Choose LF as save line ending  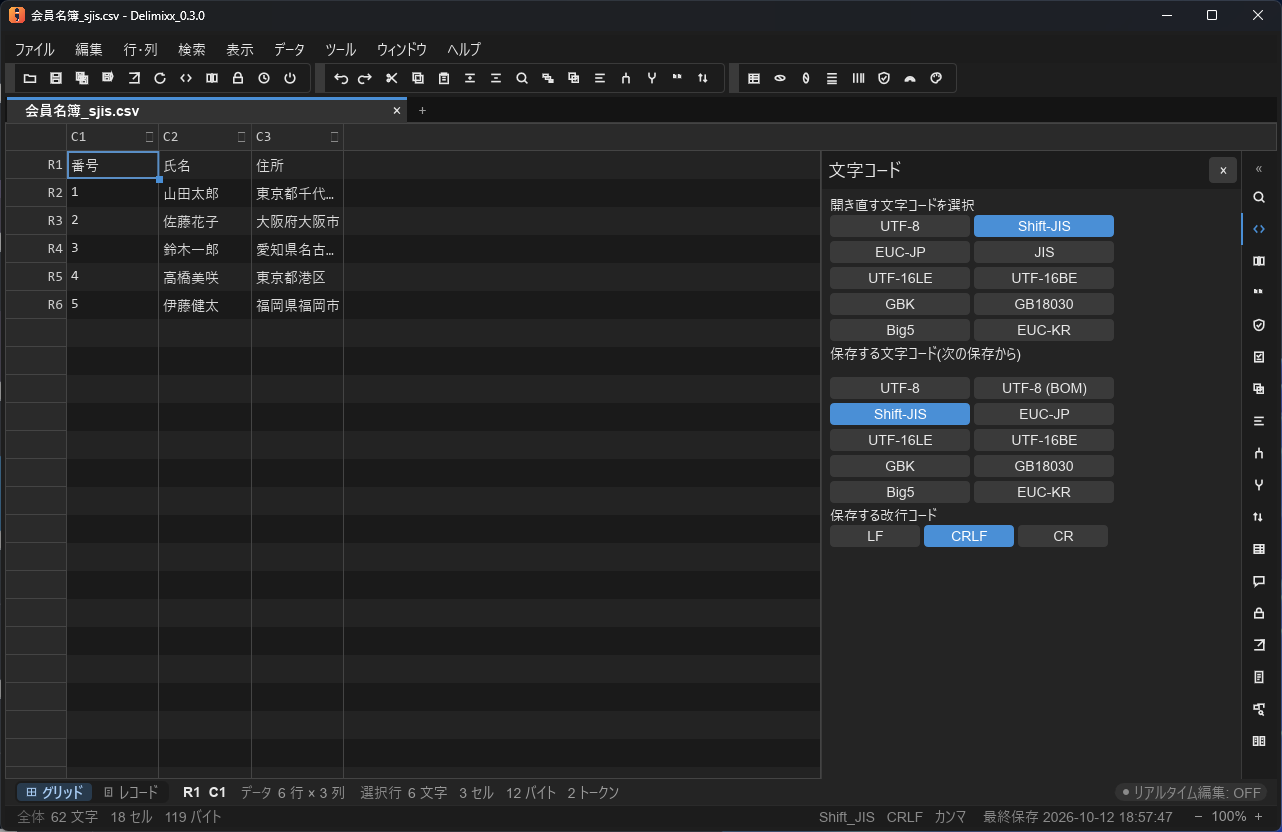click(875, 536)
